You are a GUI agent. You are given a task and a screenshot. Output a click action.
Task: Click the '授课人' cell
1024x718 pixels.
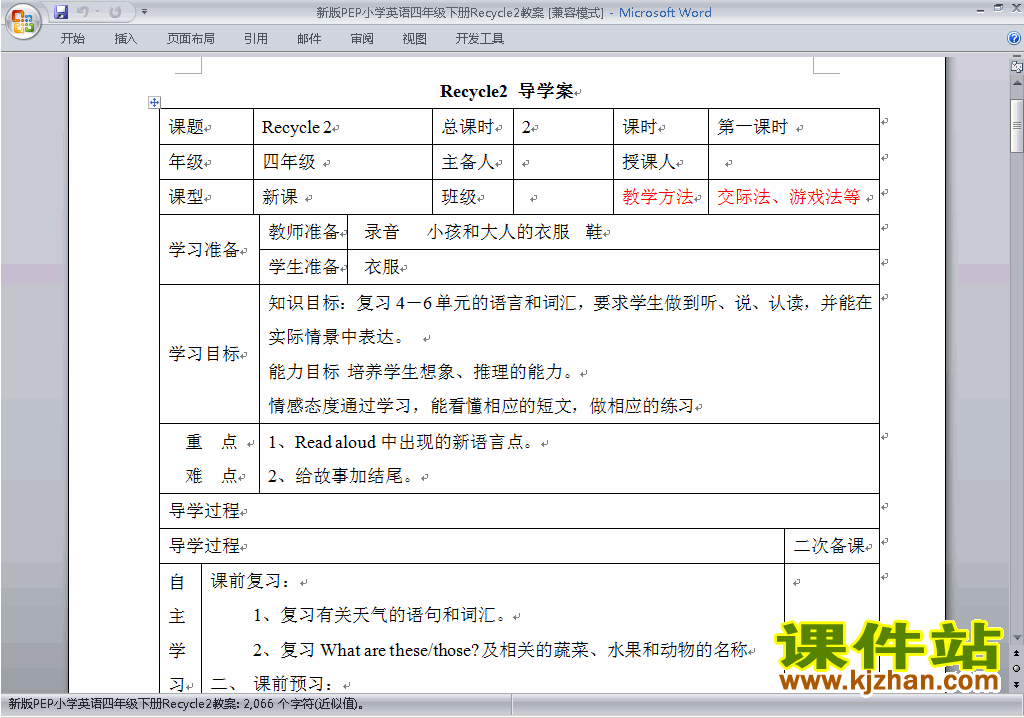pyautogui.click(x=661, y=161)
